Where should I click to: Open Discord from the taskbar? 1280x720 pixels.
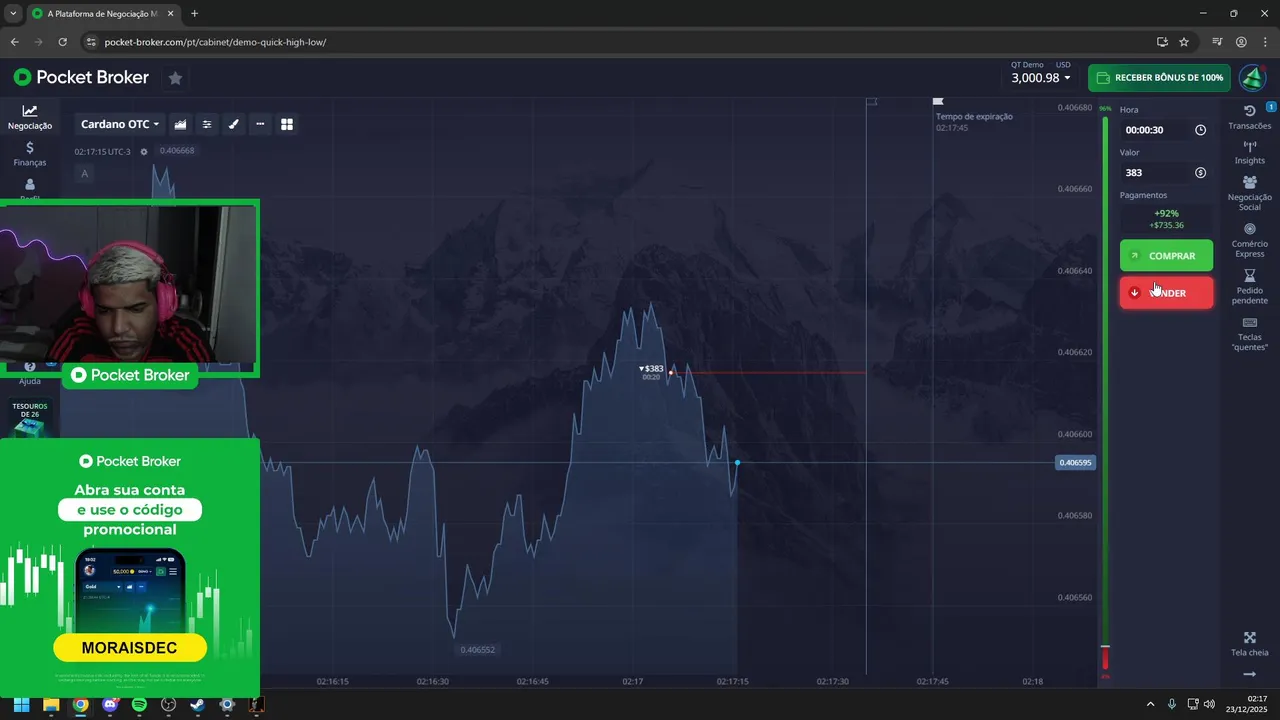[110, 705]
